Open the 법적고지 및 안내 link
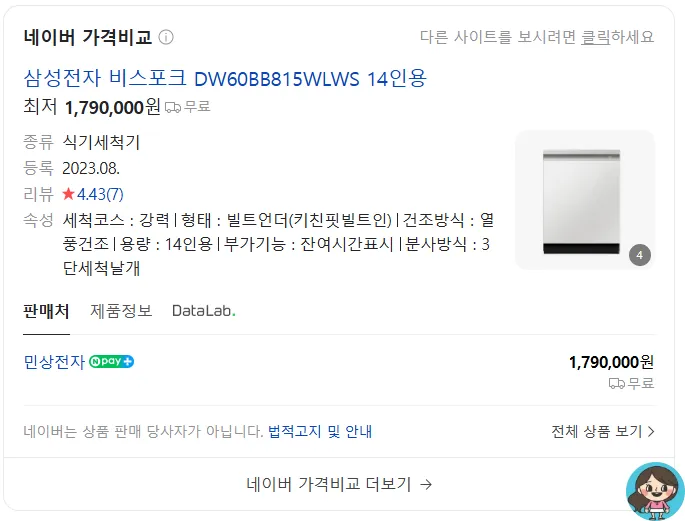Image resolution: width=685 pixels, height=521 pixels. coord(320,431)
